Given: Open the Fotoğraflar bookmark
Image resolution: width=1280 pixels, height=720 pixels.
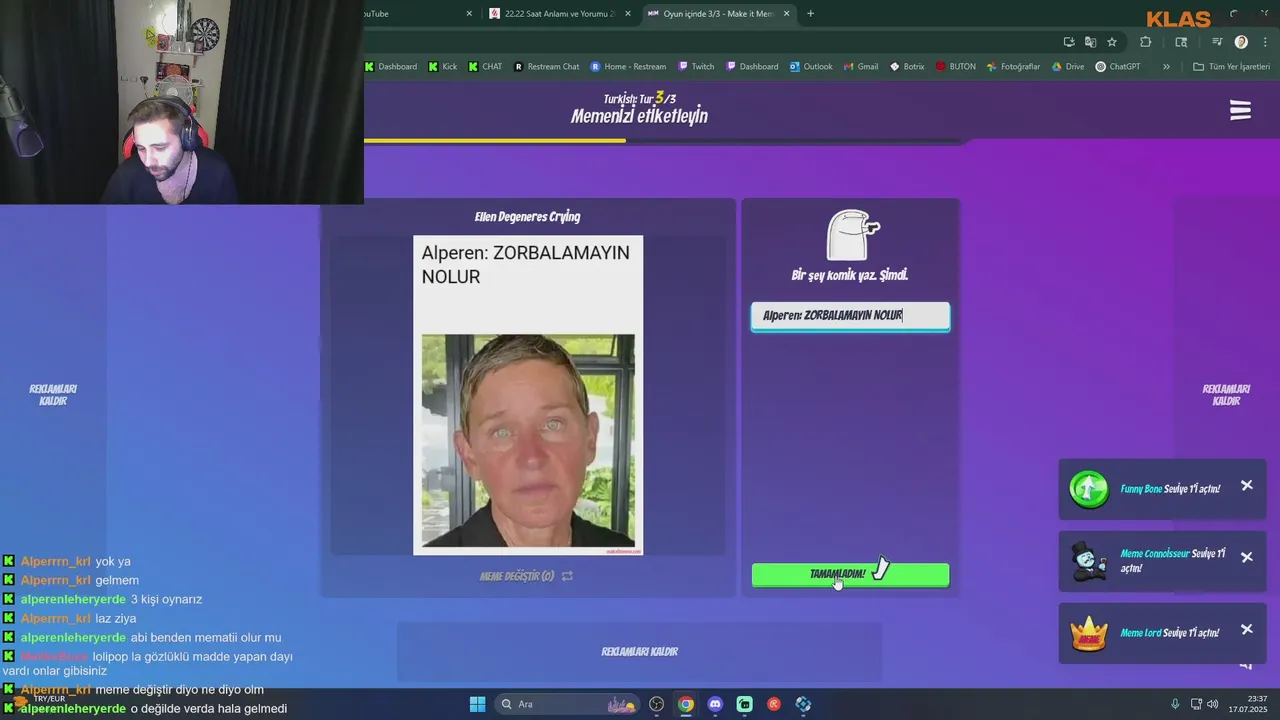Looking at the screenshot, I should [x=1013, y=67].
